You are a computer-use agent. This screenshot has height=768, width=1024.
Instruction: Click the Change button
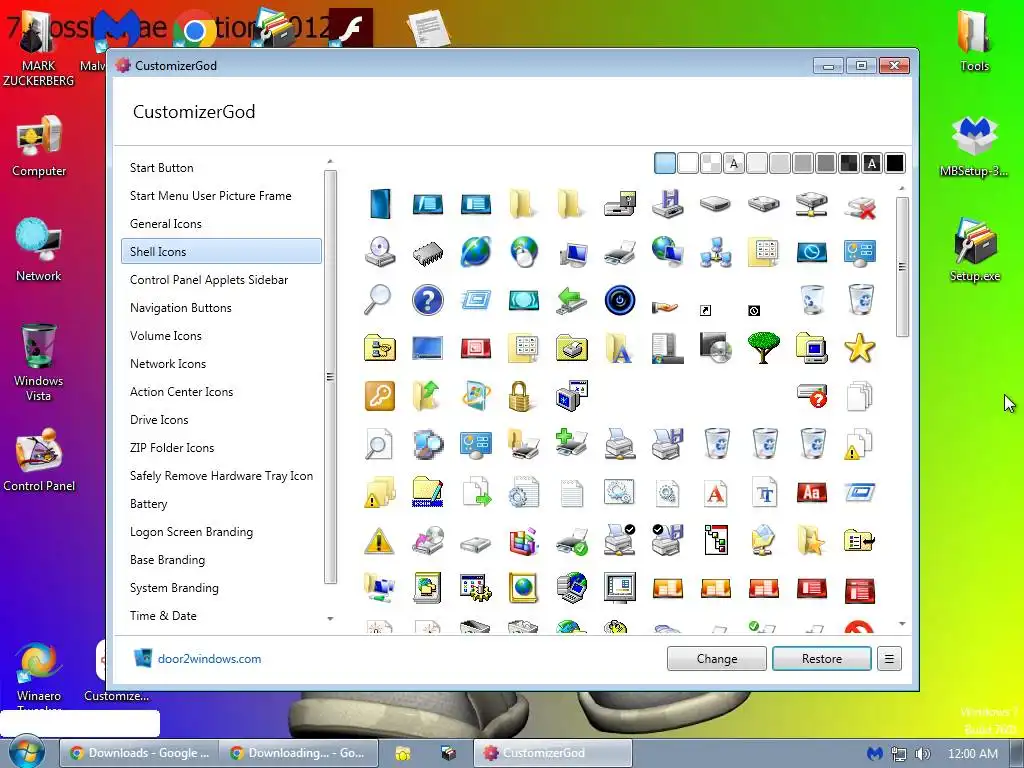[716, 659]
